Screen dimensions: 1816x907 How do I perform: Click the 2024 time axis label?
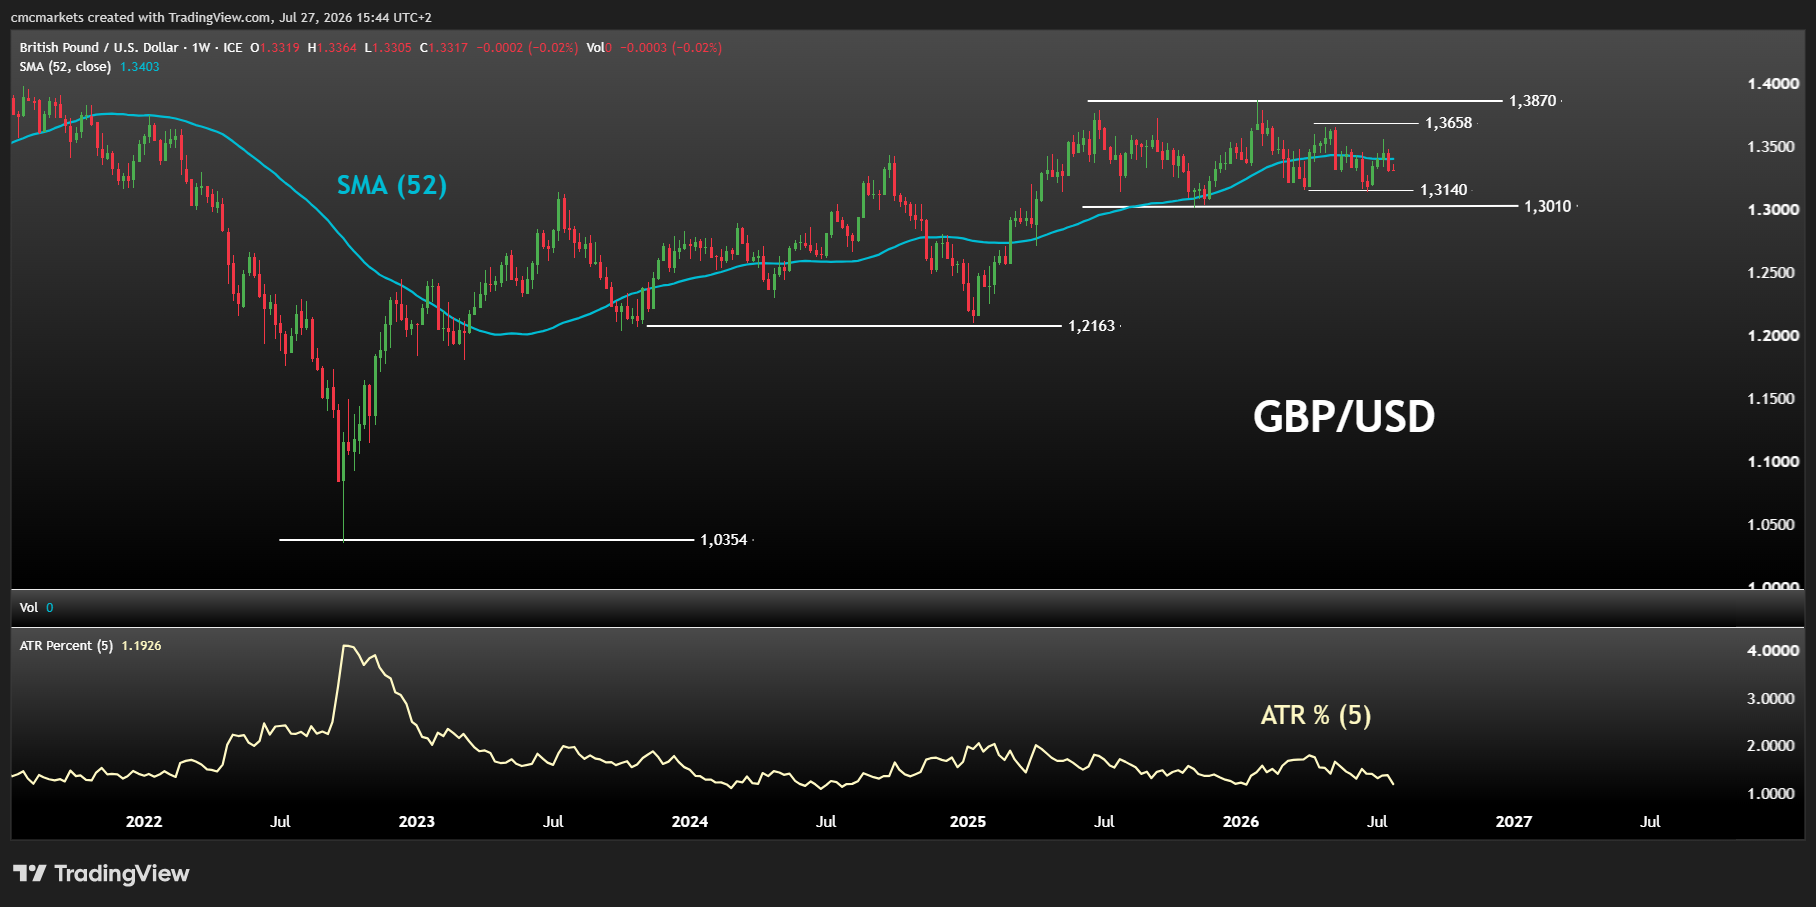[690, 822]
